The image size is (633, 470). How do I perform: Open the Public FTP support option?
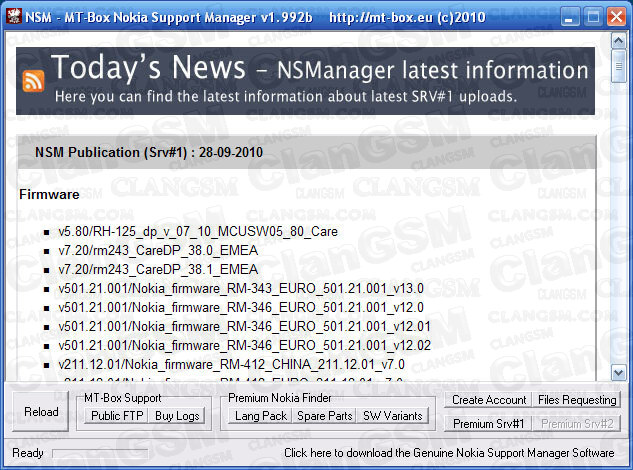coord(117,416)
